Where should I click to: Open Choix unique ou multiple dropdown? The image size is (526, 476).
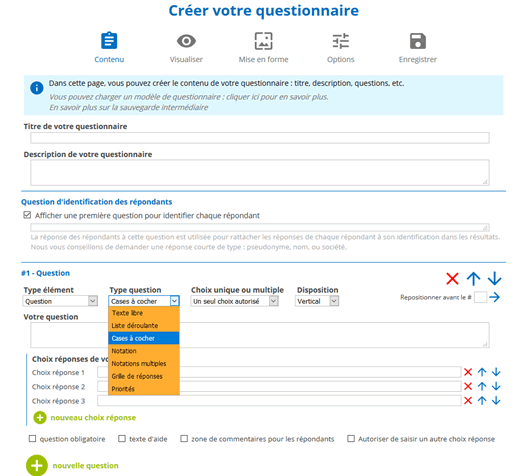[x=234, y=301]
